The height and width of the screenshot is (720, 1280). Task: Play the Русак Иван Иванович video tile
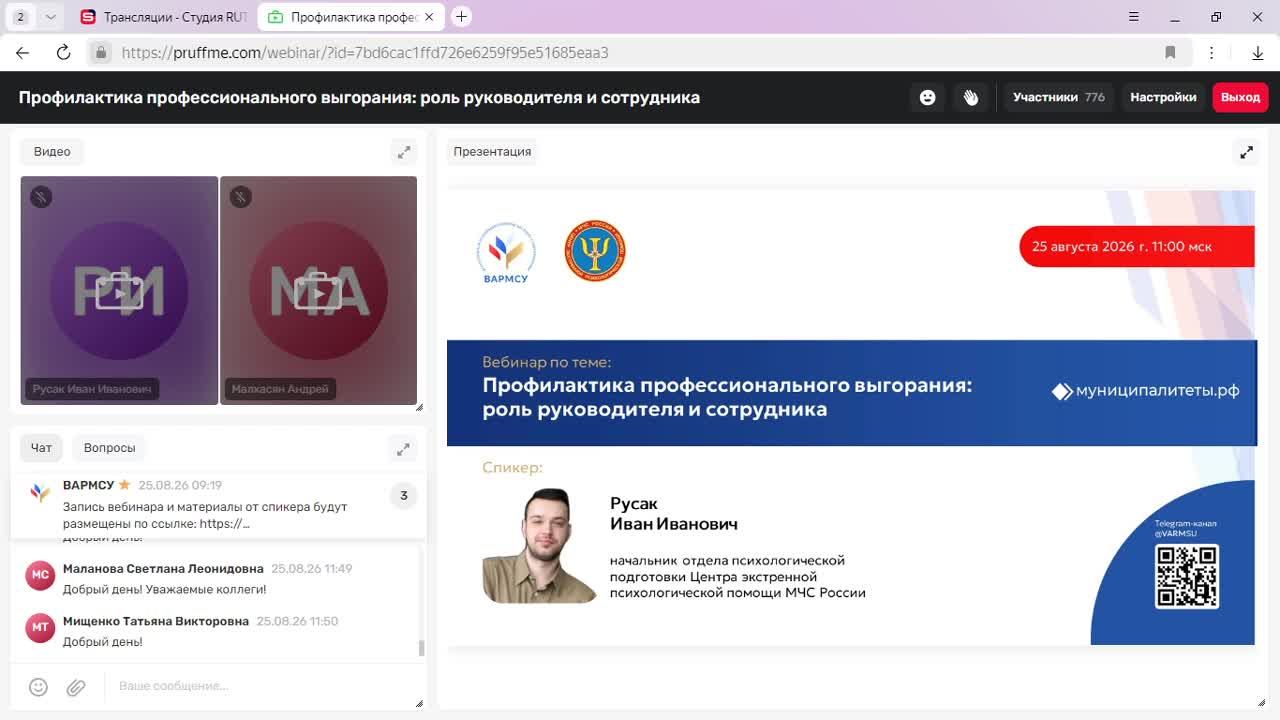pos(119,292)
